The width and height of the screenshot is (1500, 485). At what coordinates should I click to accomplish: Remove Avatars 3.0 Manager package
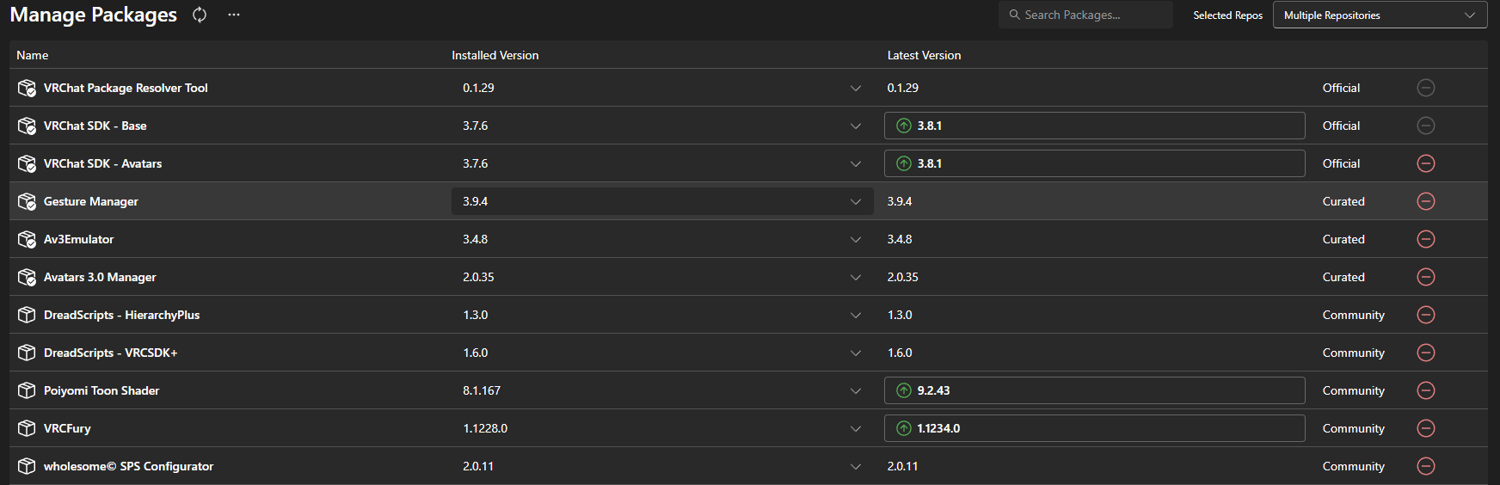[1426, 277]
